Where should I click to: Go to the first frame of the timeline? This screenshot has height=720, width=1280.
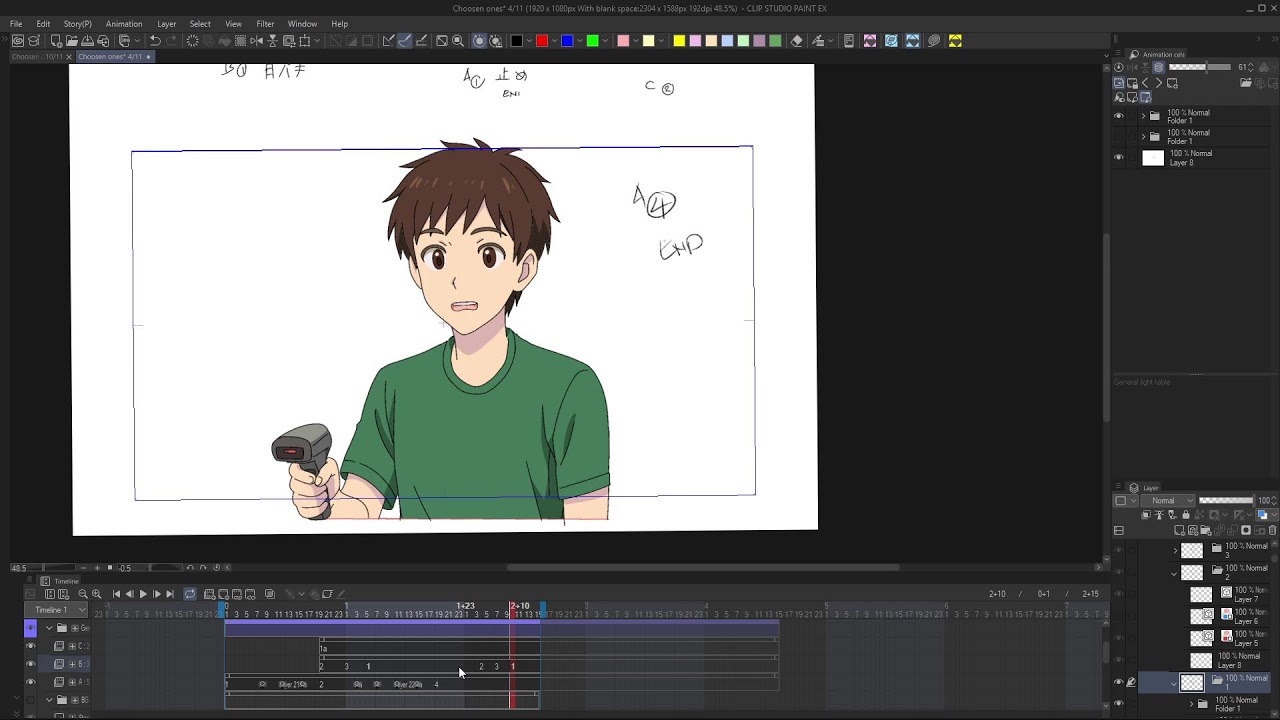click(x=116, y=594)
